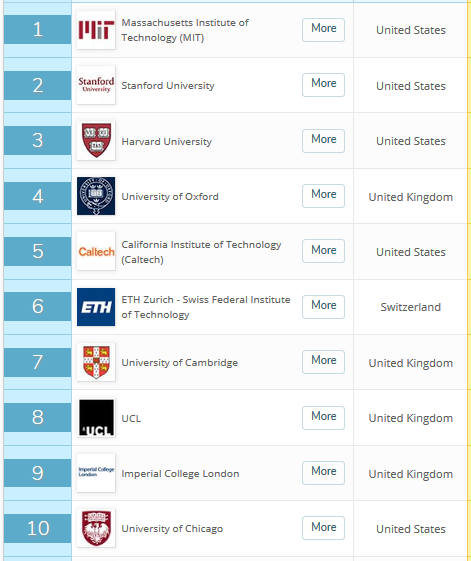Open the University of Chicago text link
471x561 pixels.
pos(172,528)
